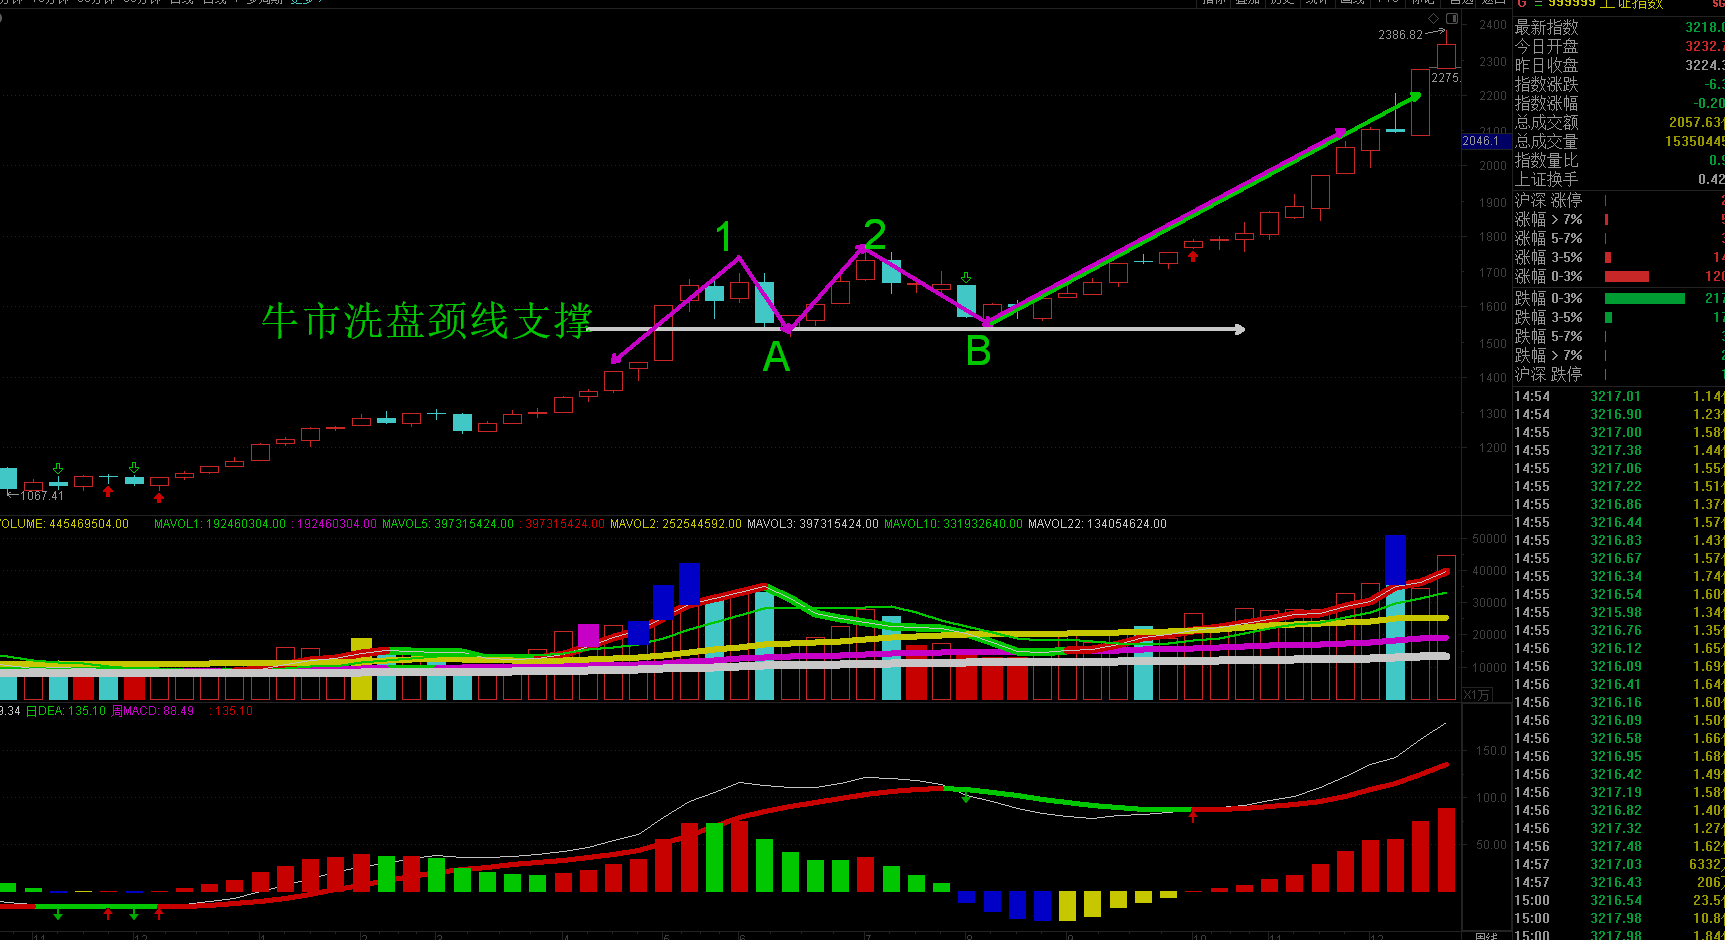This screenshot has height=940, width=1725.
Task: Select the tick row with price 3215.98
Action: click(1619, 612)
